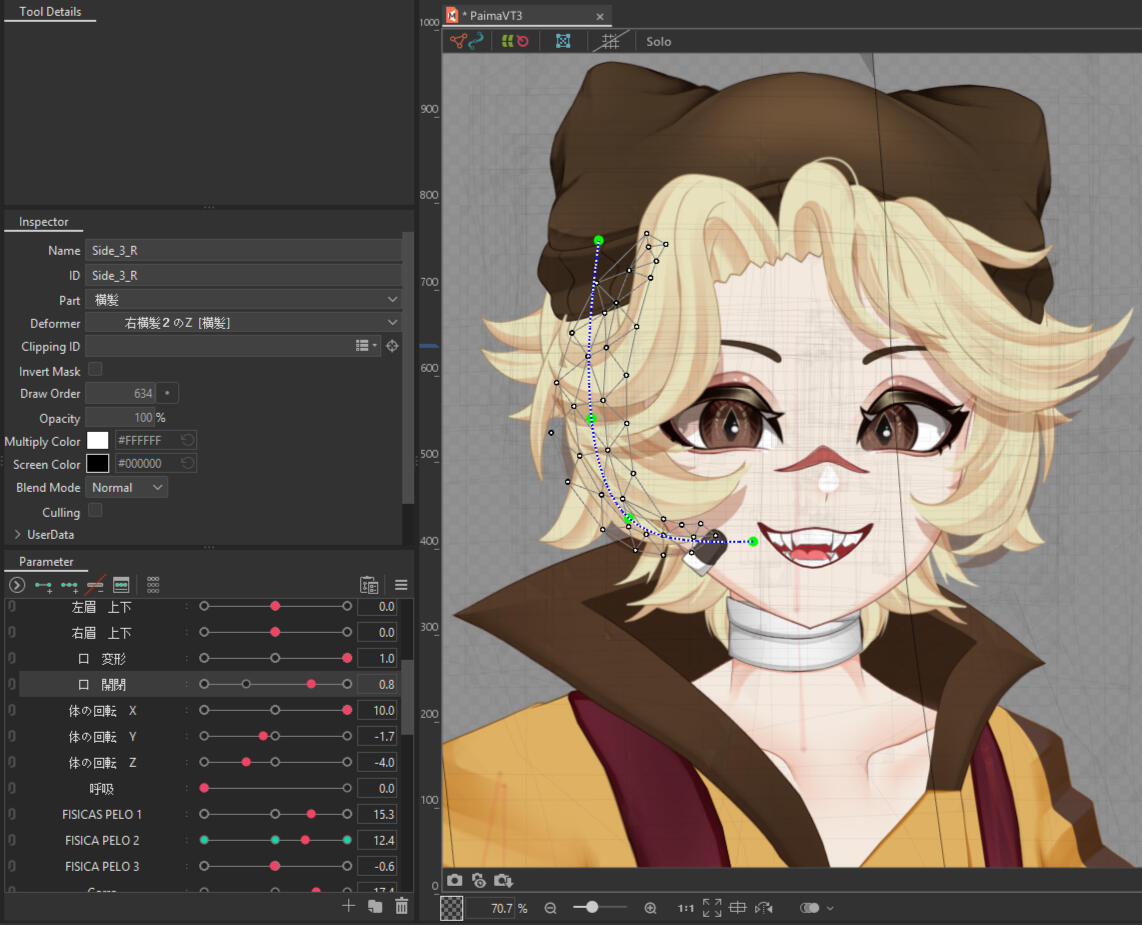The image size is (1142, 925).
Task: Click the new parameter plus icon
Action: pyautogui.click(x=348, y=906)
